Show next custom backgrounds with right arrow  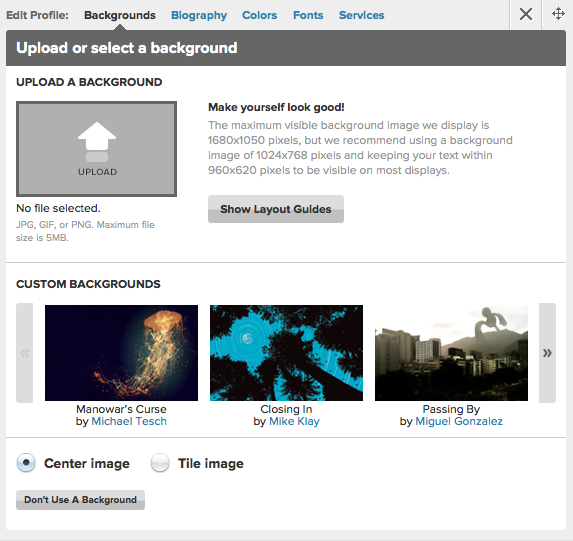click(547, 353)
